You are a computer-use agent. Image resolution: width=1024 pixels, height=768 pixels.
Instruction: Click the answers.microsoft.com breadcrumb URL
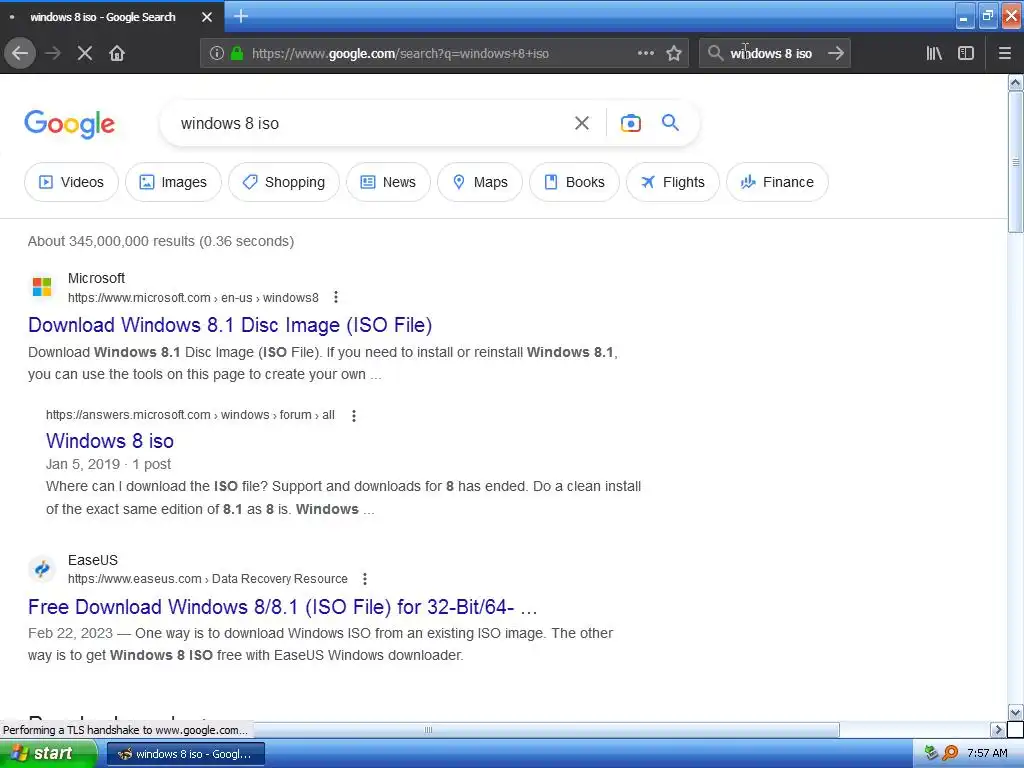pos(190,415)
